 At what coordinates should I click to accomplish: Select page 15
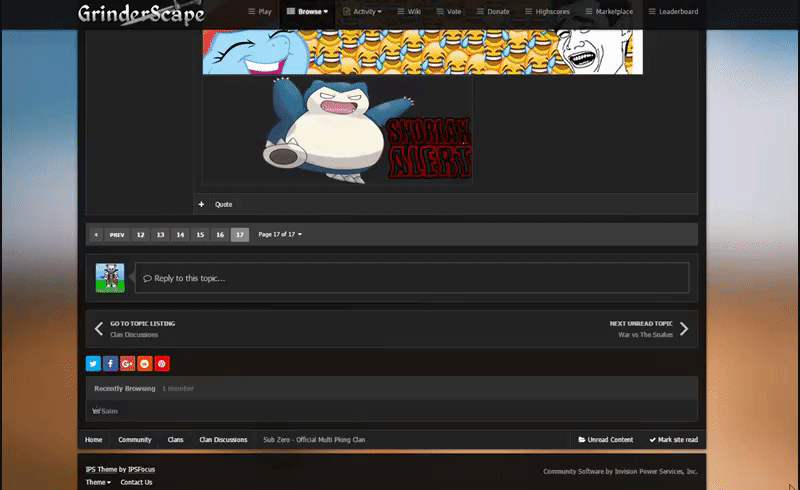coord(200,235)
